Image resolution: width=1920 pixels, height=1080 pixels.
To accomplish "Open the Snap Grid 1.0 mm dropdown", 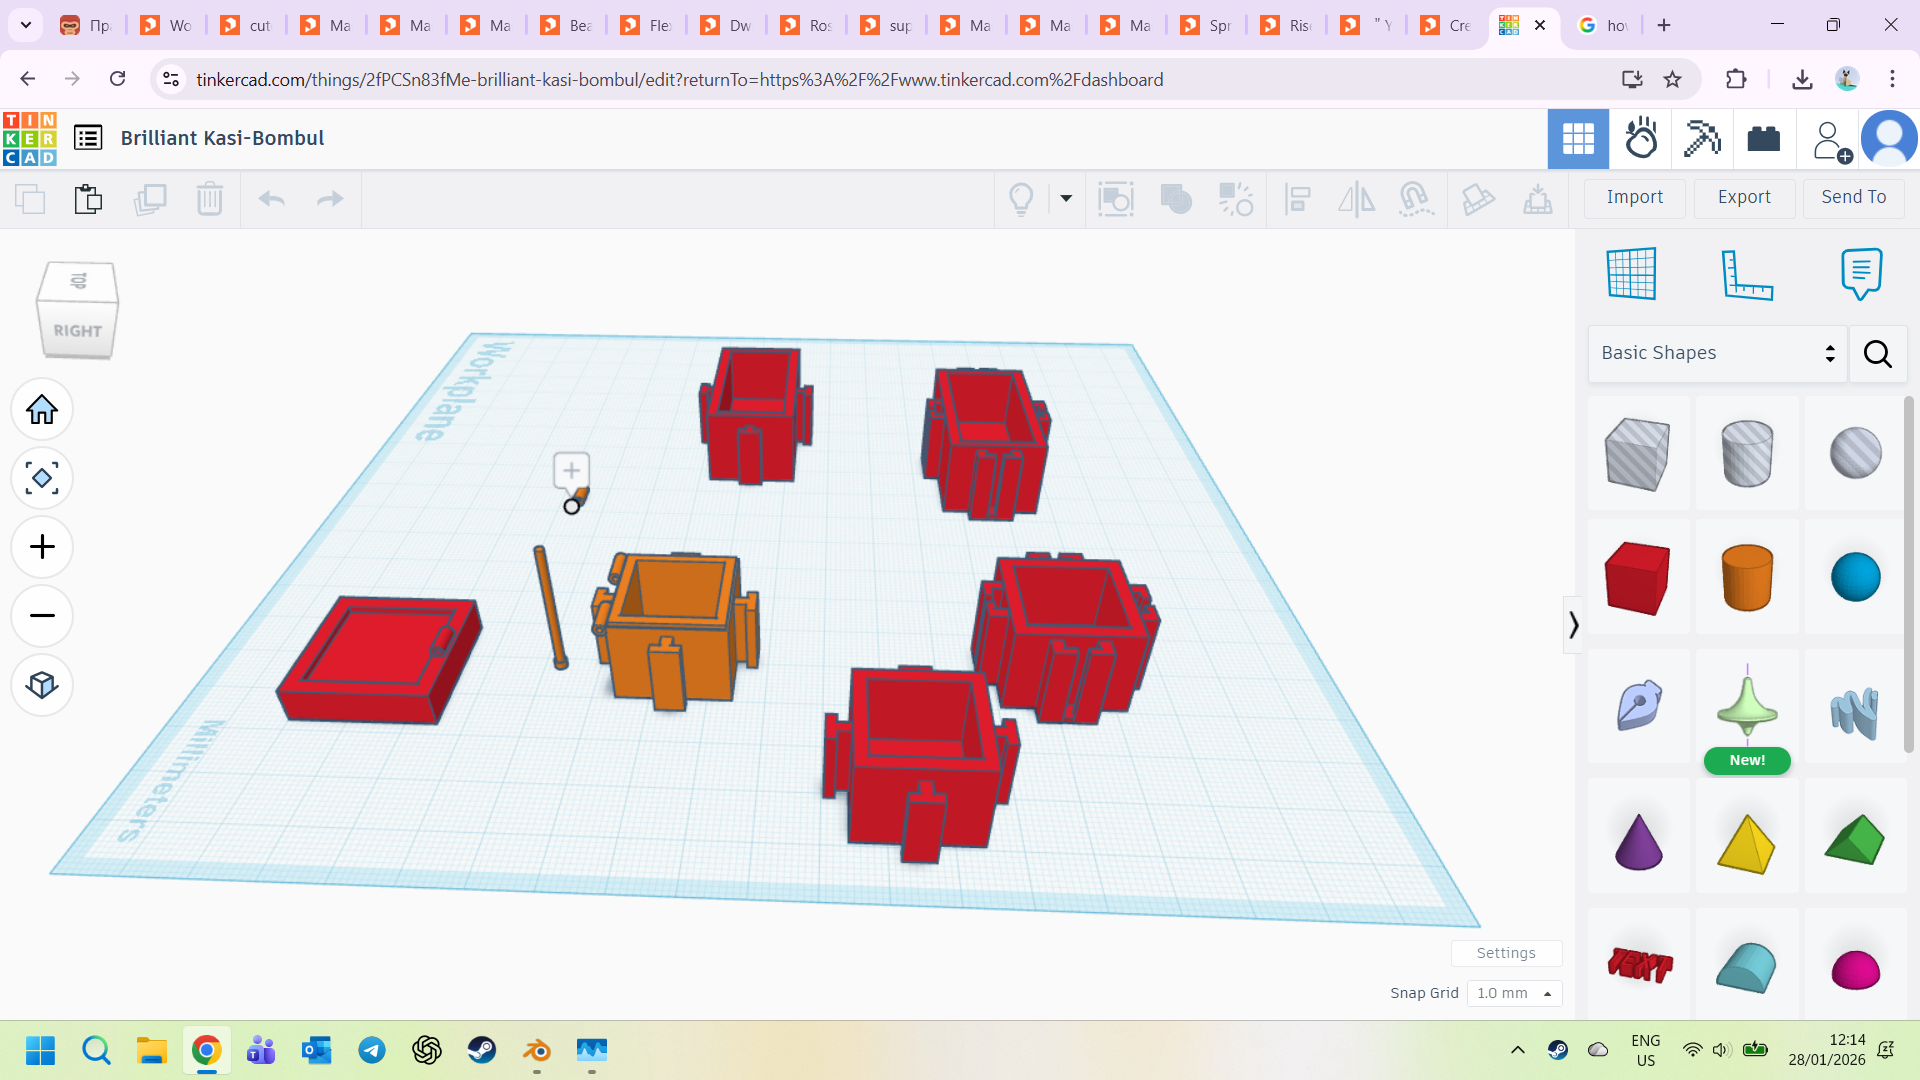I will click(x=1514, y=993).
